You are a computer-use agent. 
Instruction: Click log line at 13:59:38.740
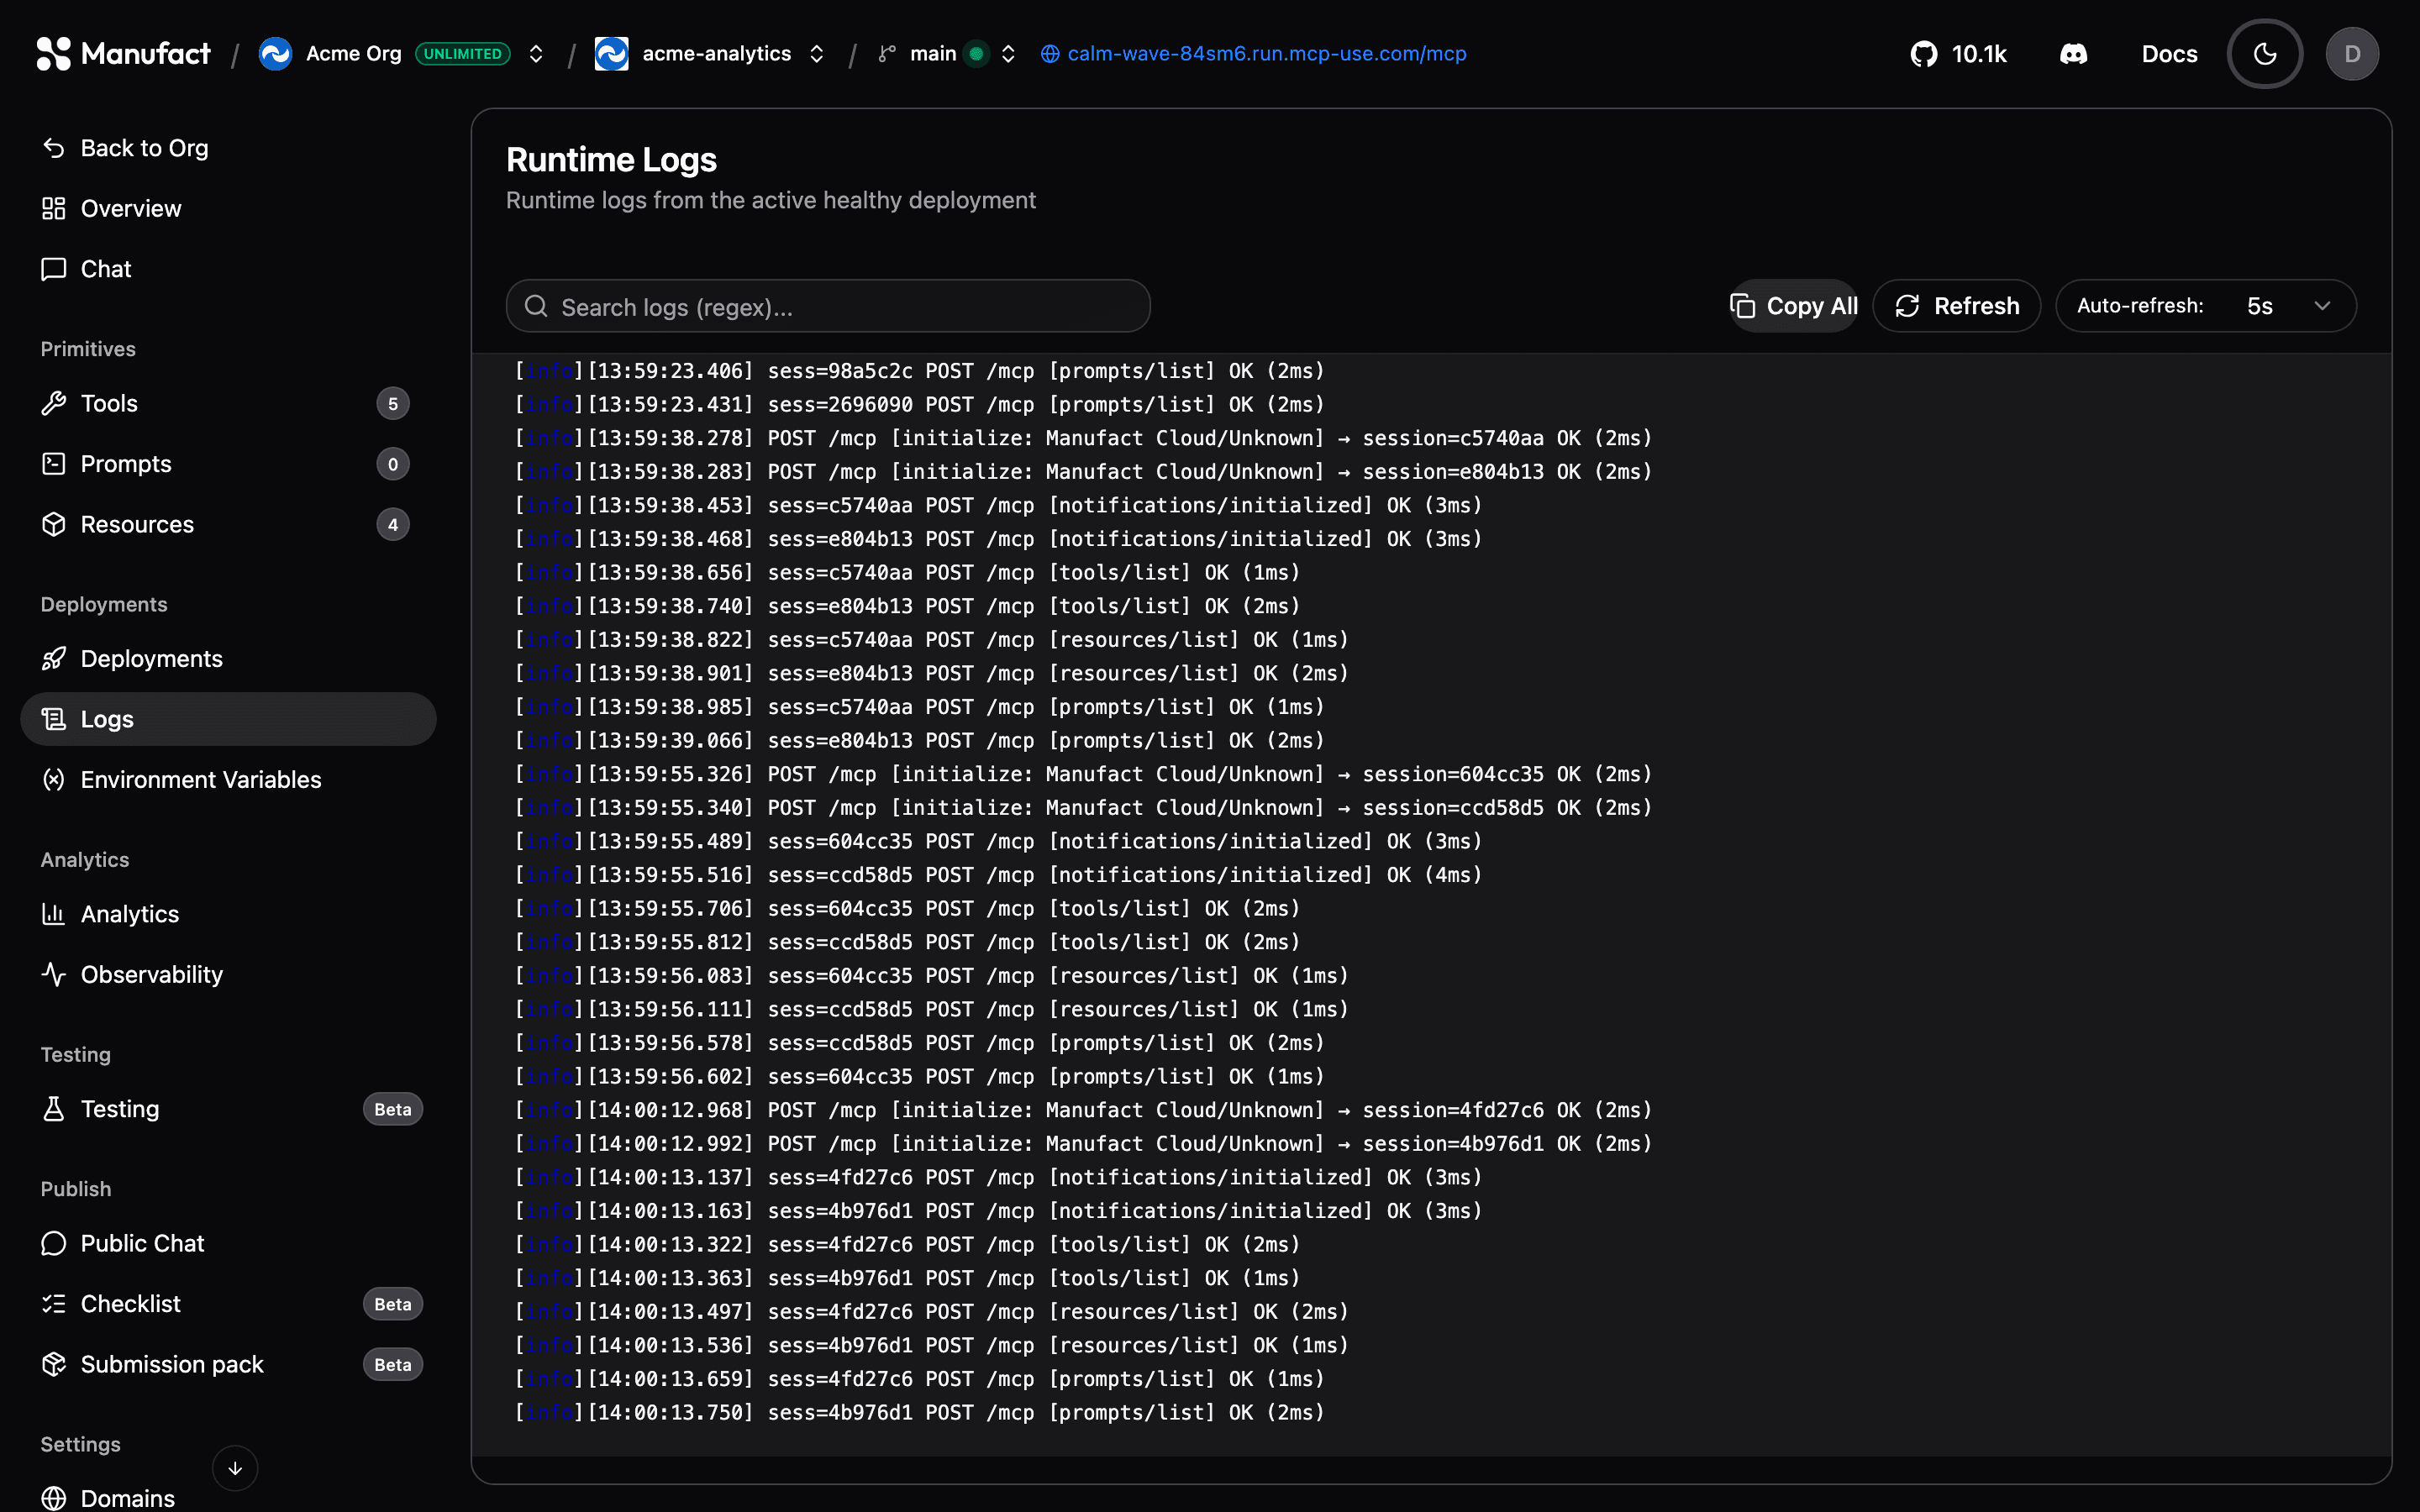coord(907,606)
